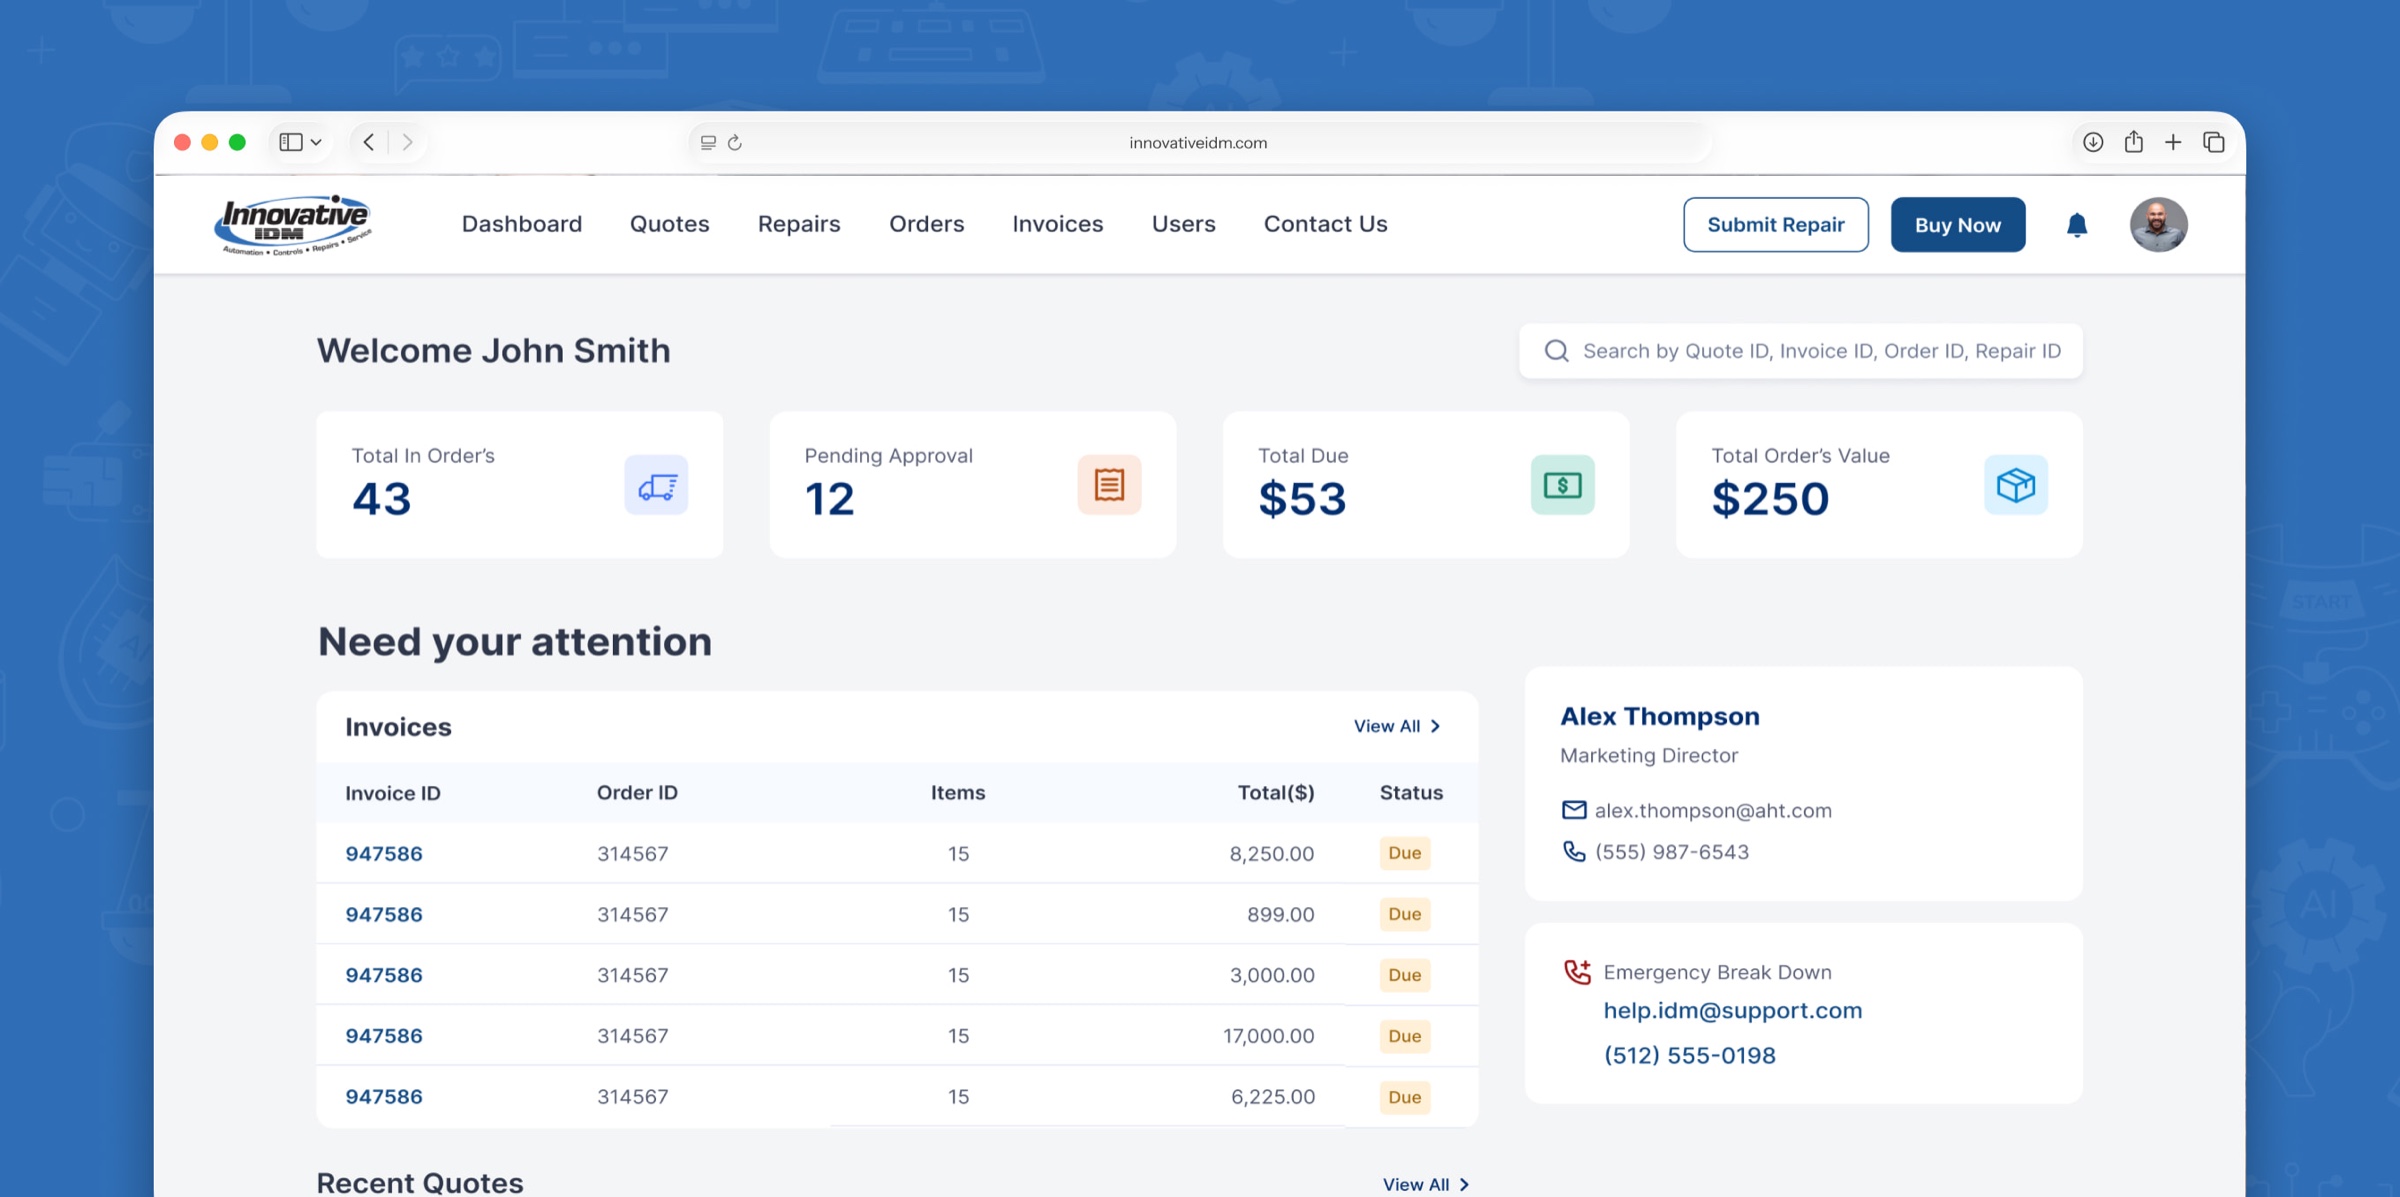Expand Invoices View All chevron
Image resolution: width=2400 pixels, height=1197 pixels.
(x=1436, y=726)
